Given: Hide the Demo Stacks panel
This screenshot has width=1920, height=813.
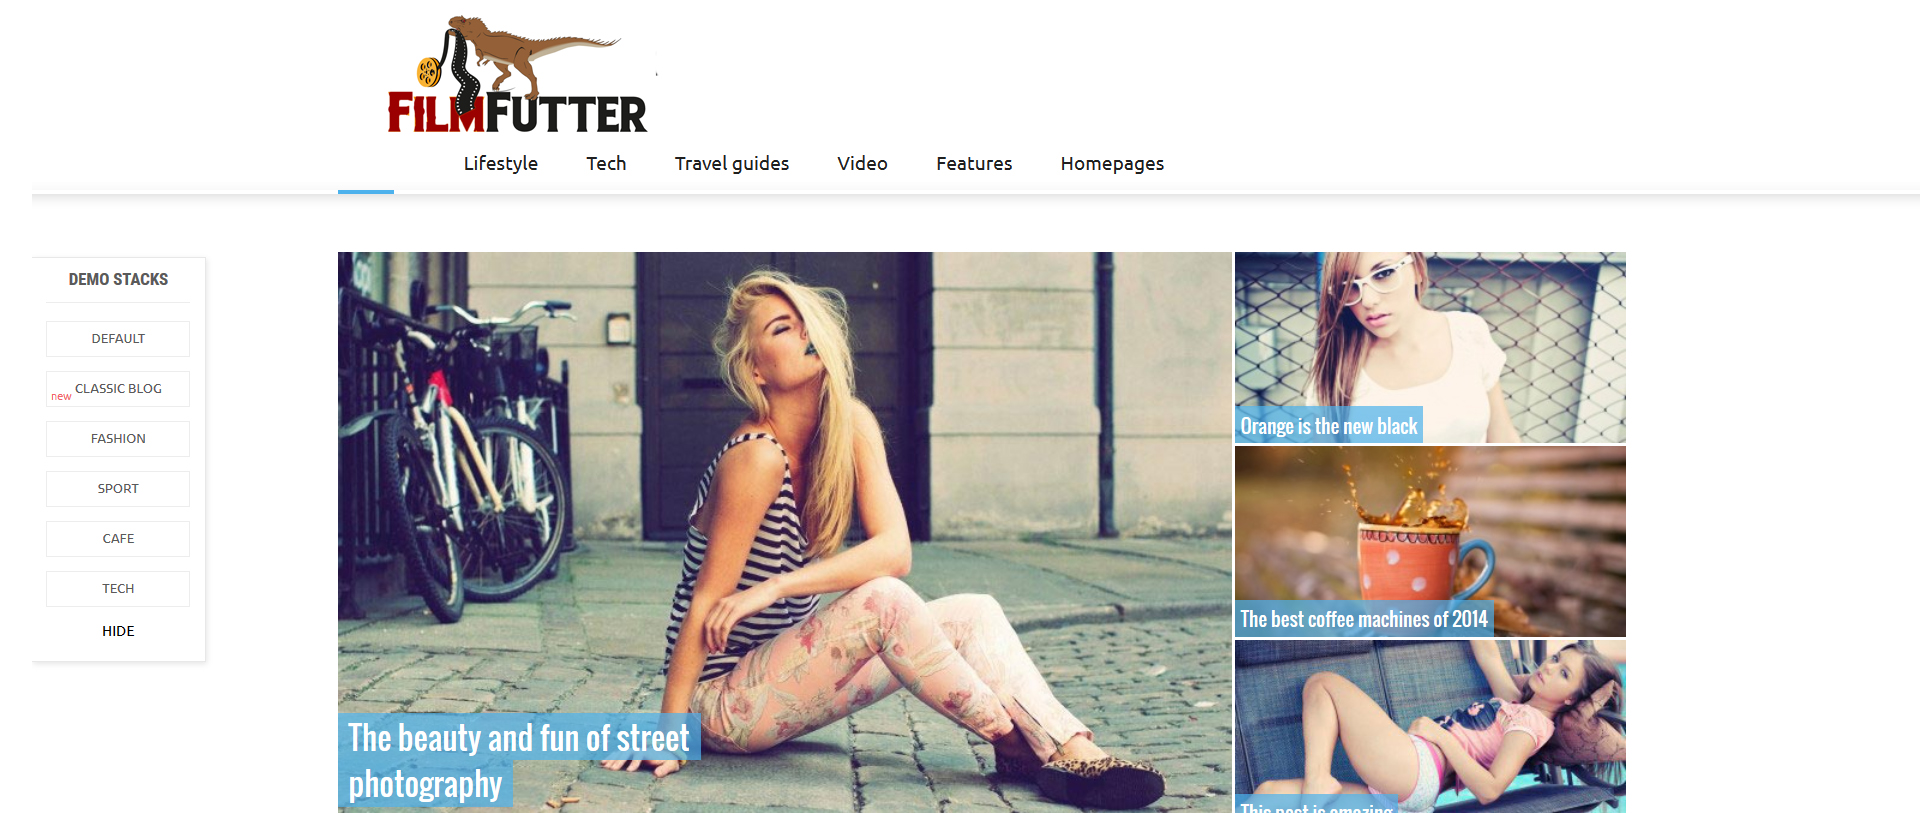Looking at the screenshot, I should [118, 631].
